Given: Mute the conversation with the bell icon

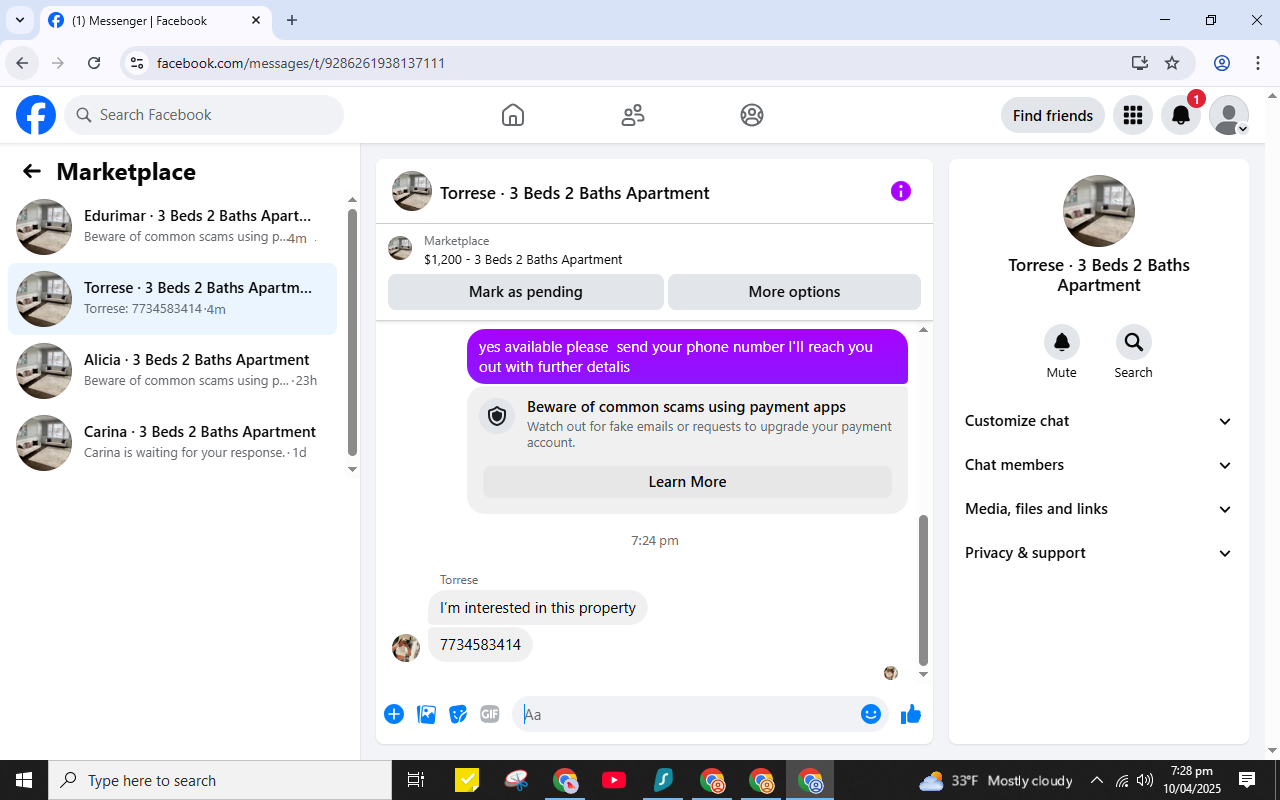Looking at the screenshot, I should coord(1062,342).
